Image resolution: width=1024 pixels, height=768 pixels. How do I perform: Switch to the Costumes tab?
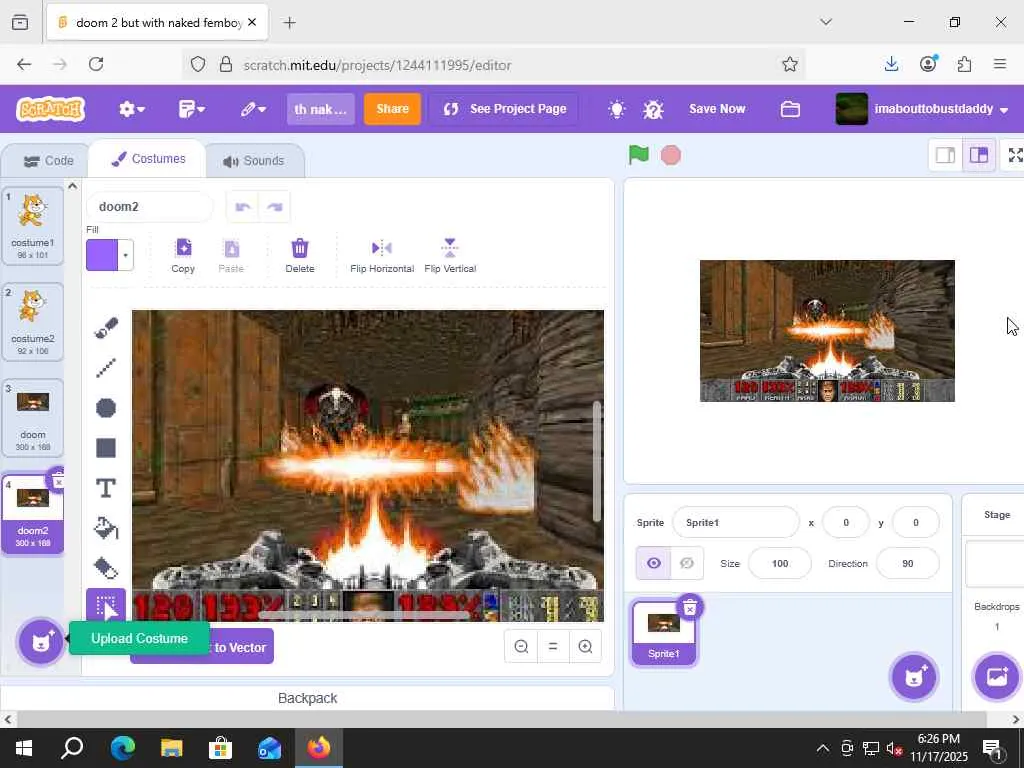[x=148, y=159]
